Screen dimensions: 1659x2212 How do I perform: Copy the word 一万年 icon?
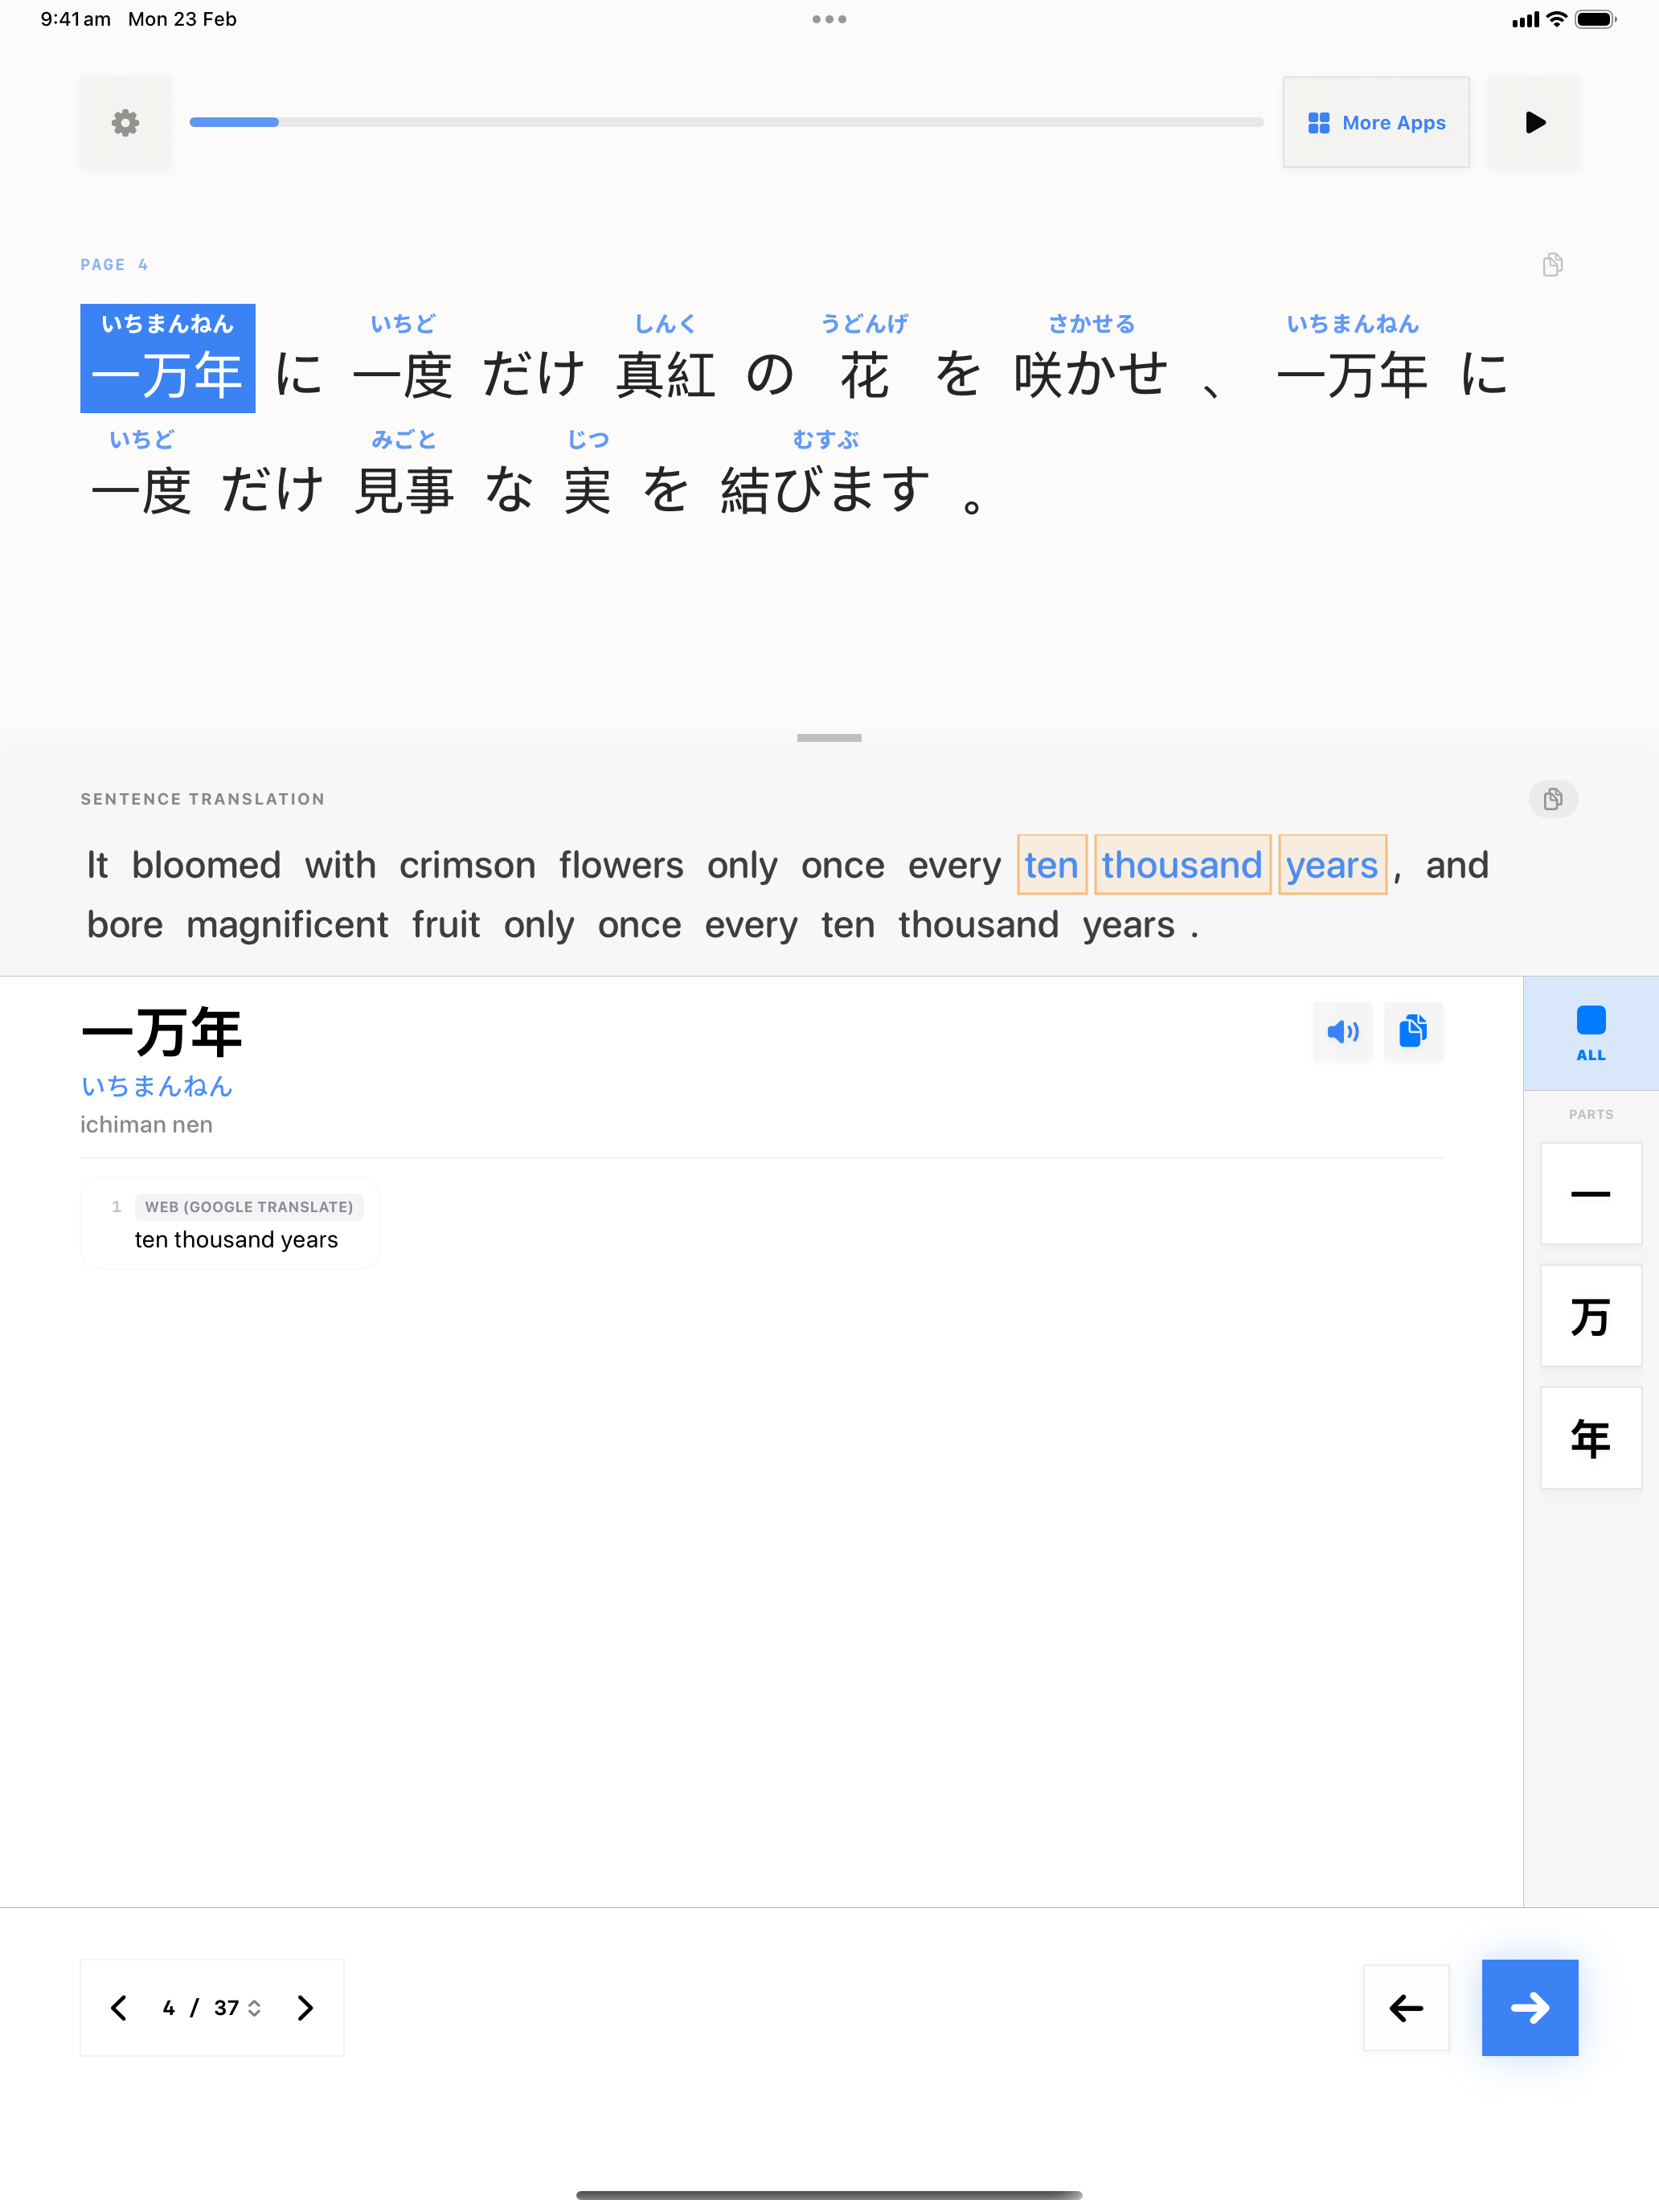(1413, 1031)
